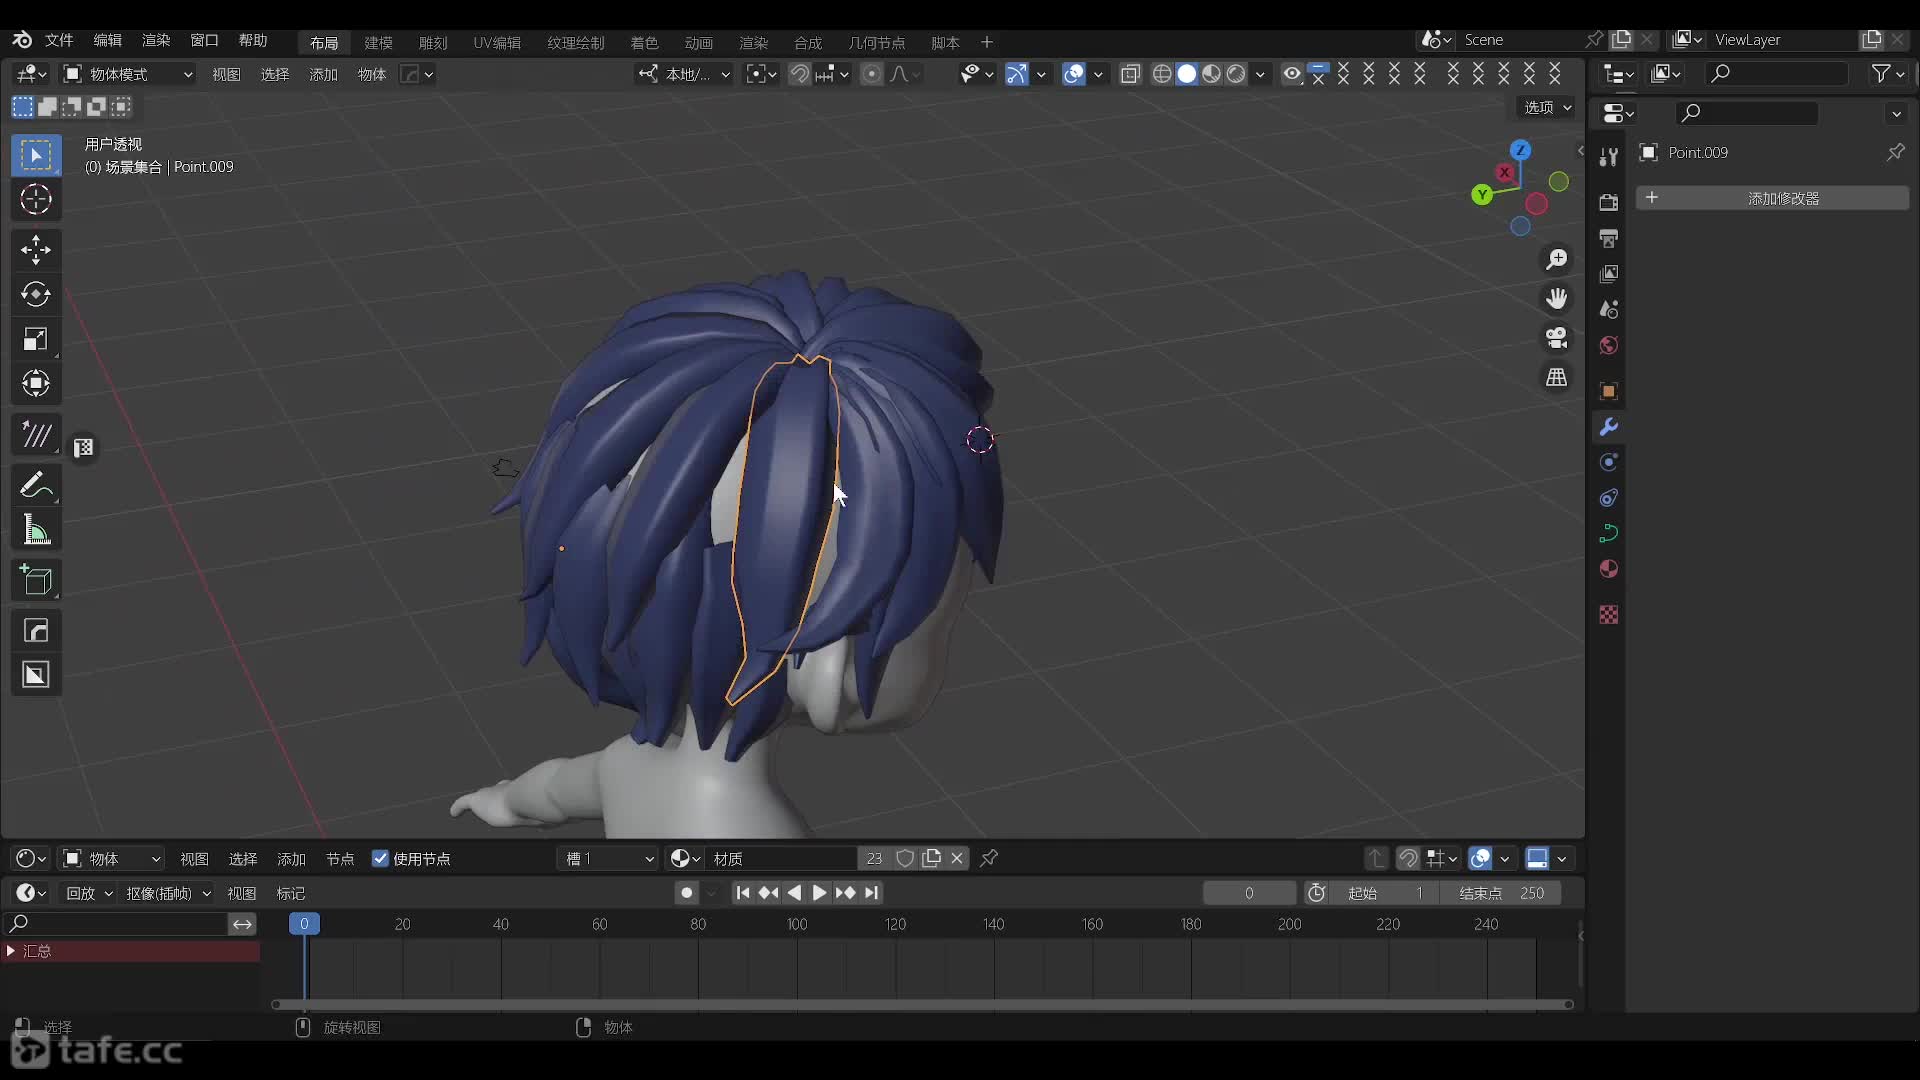The image size is (1920, 1080).
Task: Activate the Rotate tool
Action: tap(36, 294)
